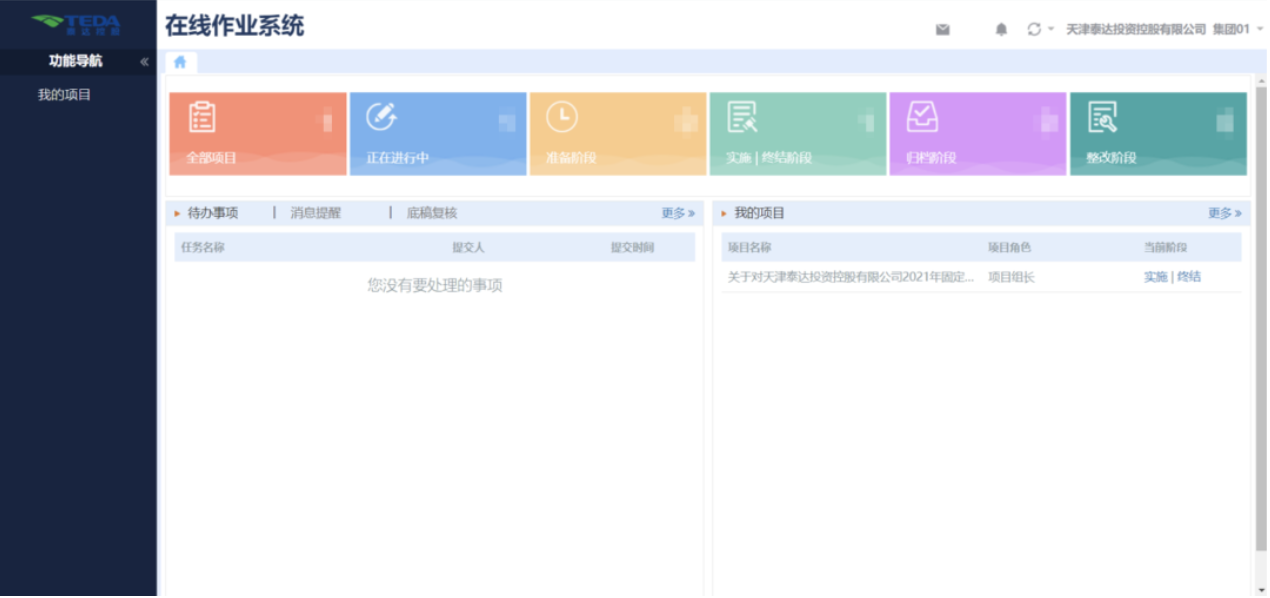Open the 归档阶段 tile
This screenshot has height=598, width=1270.
coord(978,134)
